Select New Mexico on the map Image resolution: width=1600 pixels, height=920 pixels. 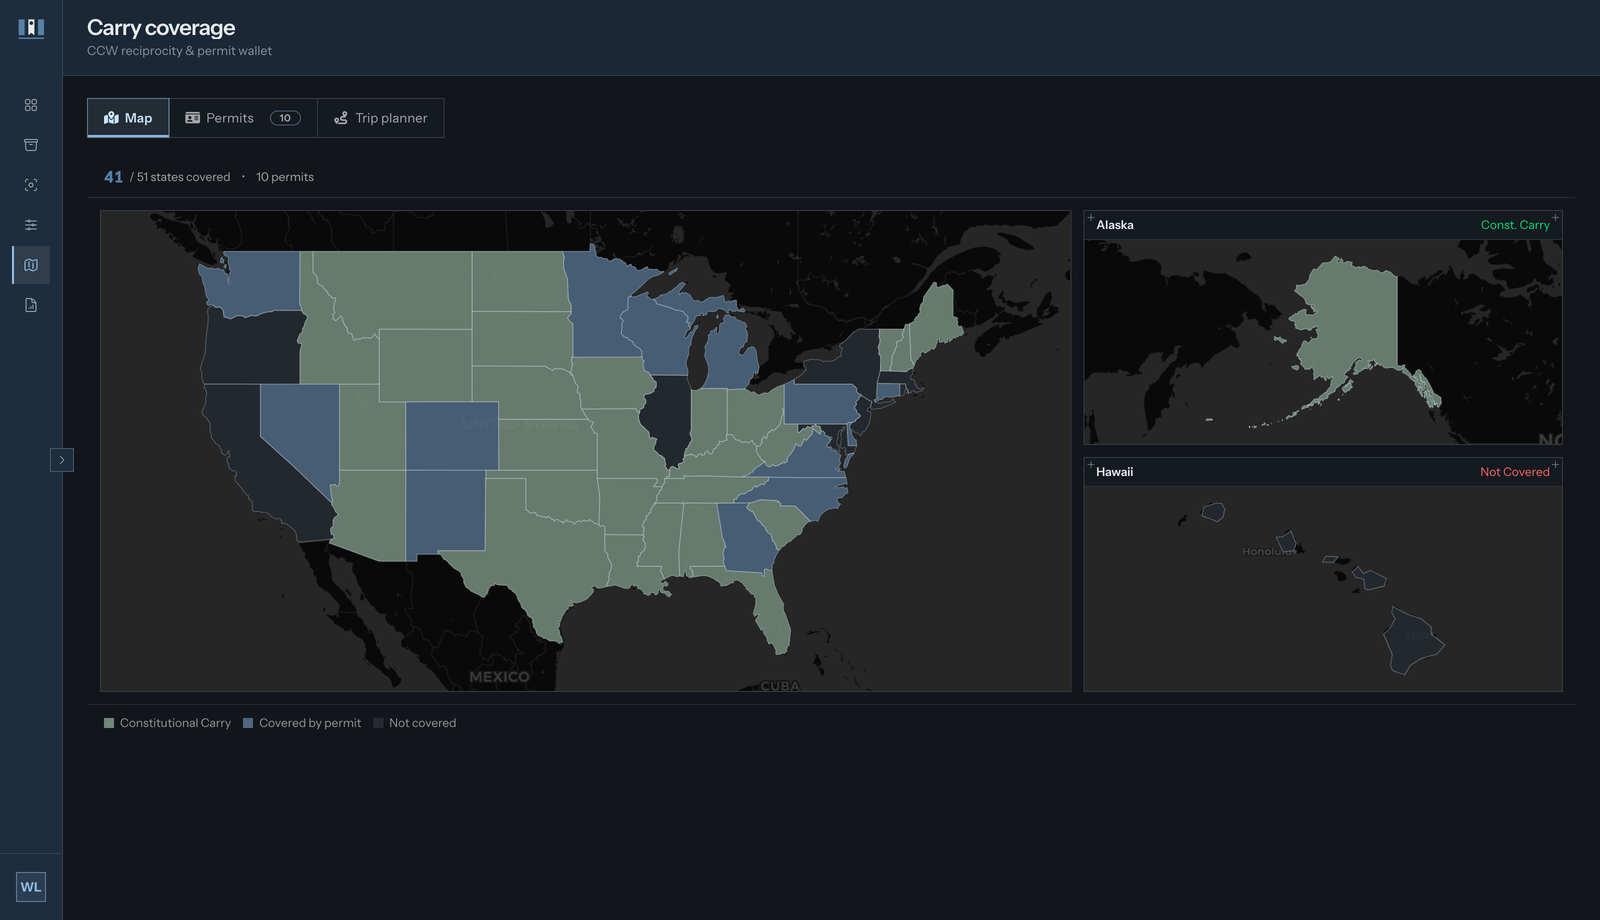[x=446, y=512]
